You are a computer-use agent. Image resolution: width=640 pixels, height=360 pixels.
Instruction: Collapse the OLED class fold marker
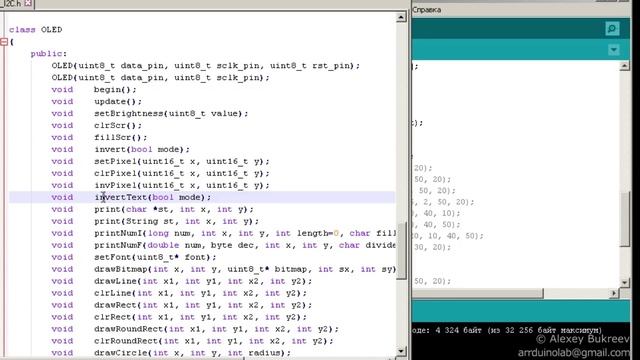(x=4, y=42)
